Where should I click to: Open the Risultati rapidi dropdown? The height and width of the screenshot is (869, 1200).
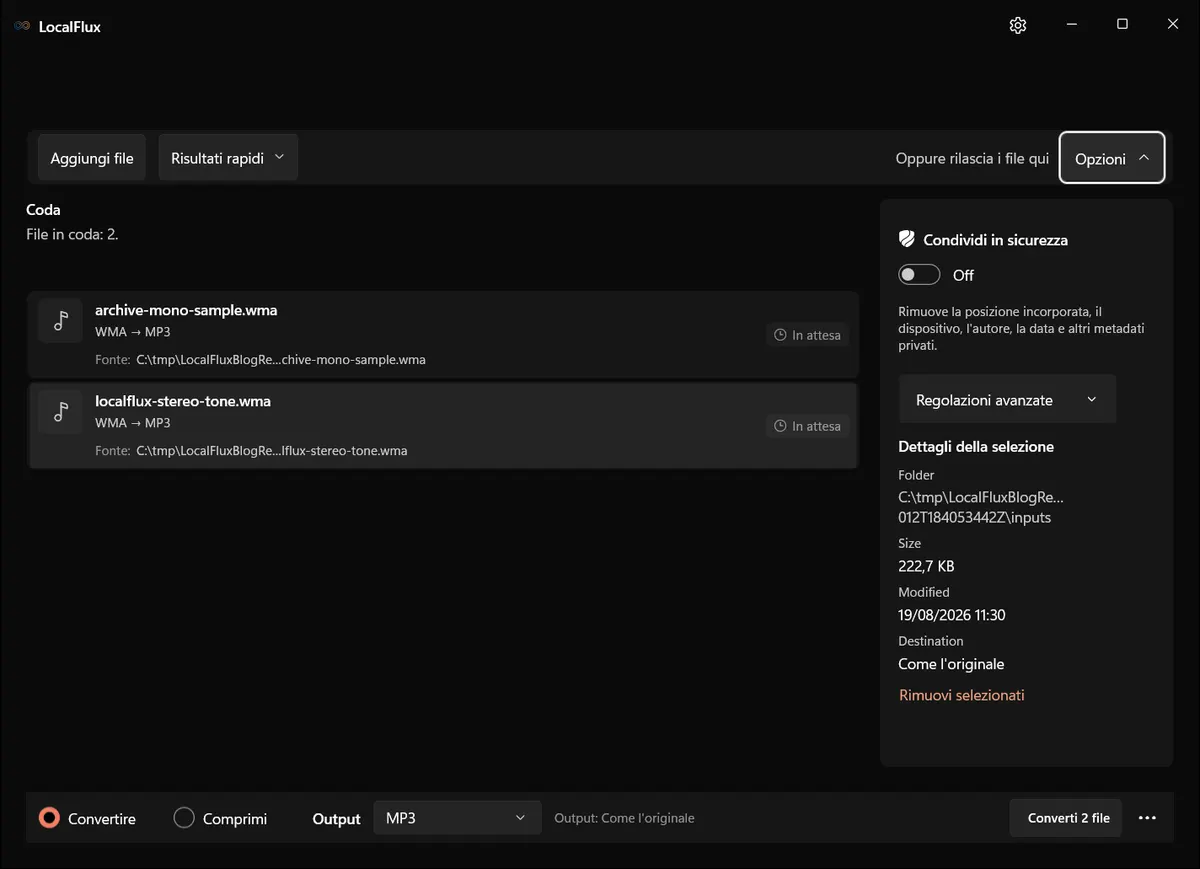tap(228, 158)
